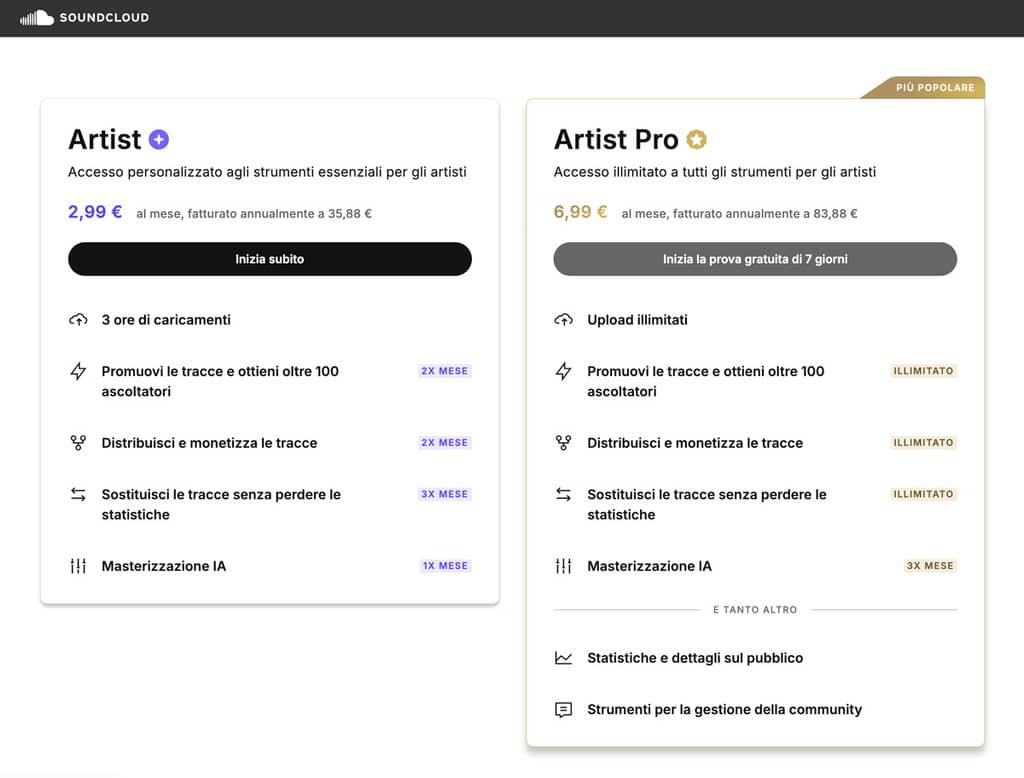Screen dimensions: 1024x778
Task: Click the chat icon beside Strumenti per la gestione
Action: pyautogui.click(x=564, y=709)
